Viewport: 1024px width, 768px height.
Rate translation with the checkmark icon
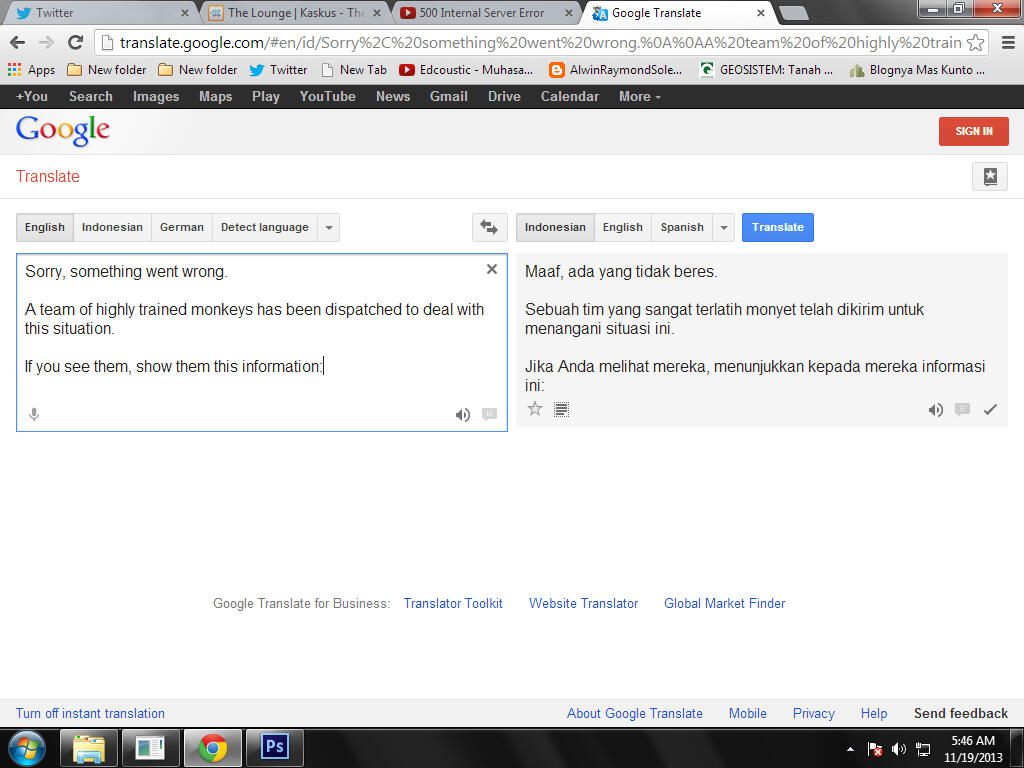(990, 409)
